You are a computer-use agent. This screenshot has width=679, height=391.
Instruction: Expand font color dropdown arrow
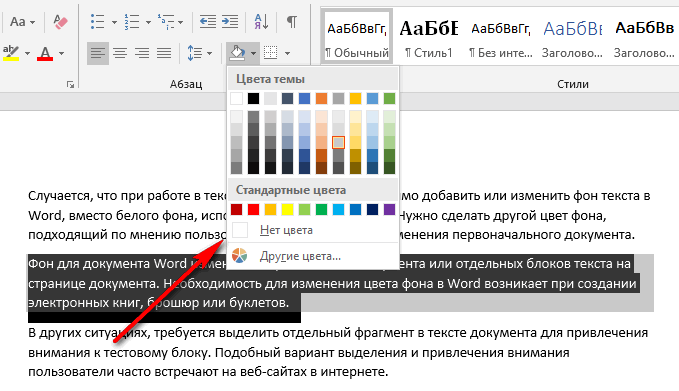(61, 54)
